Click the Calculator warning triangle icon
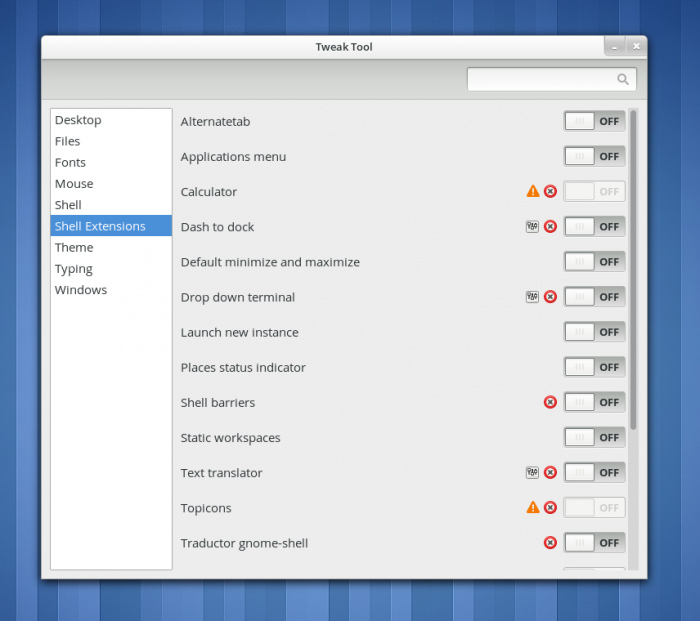700x621 pixels. tap(533, 191)
